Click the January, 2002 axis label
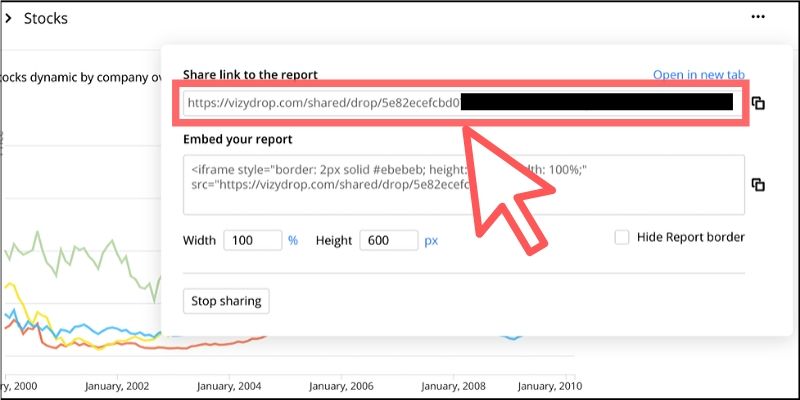The width and height of the screenshot is (800, 400). (116, 386)
